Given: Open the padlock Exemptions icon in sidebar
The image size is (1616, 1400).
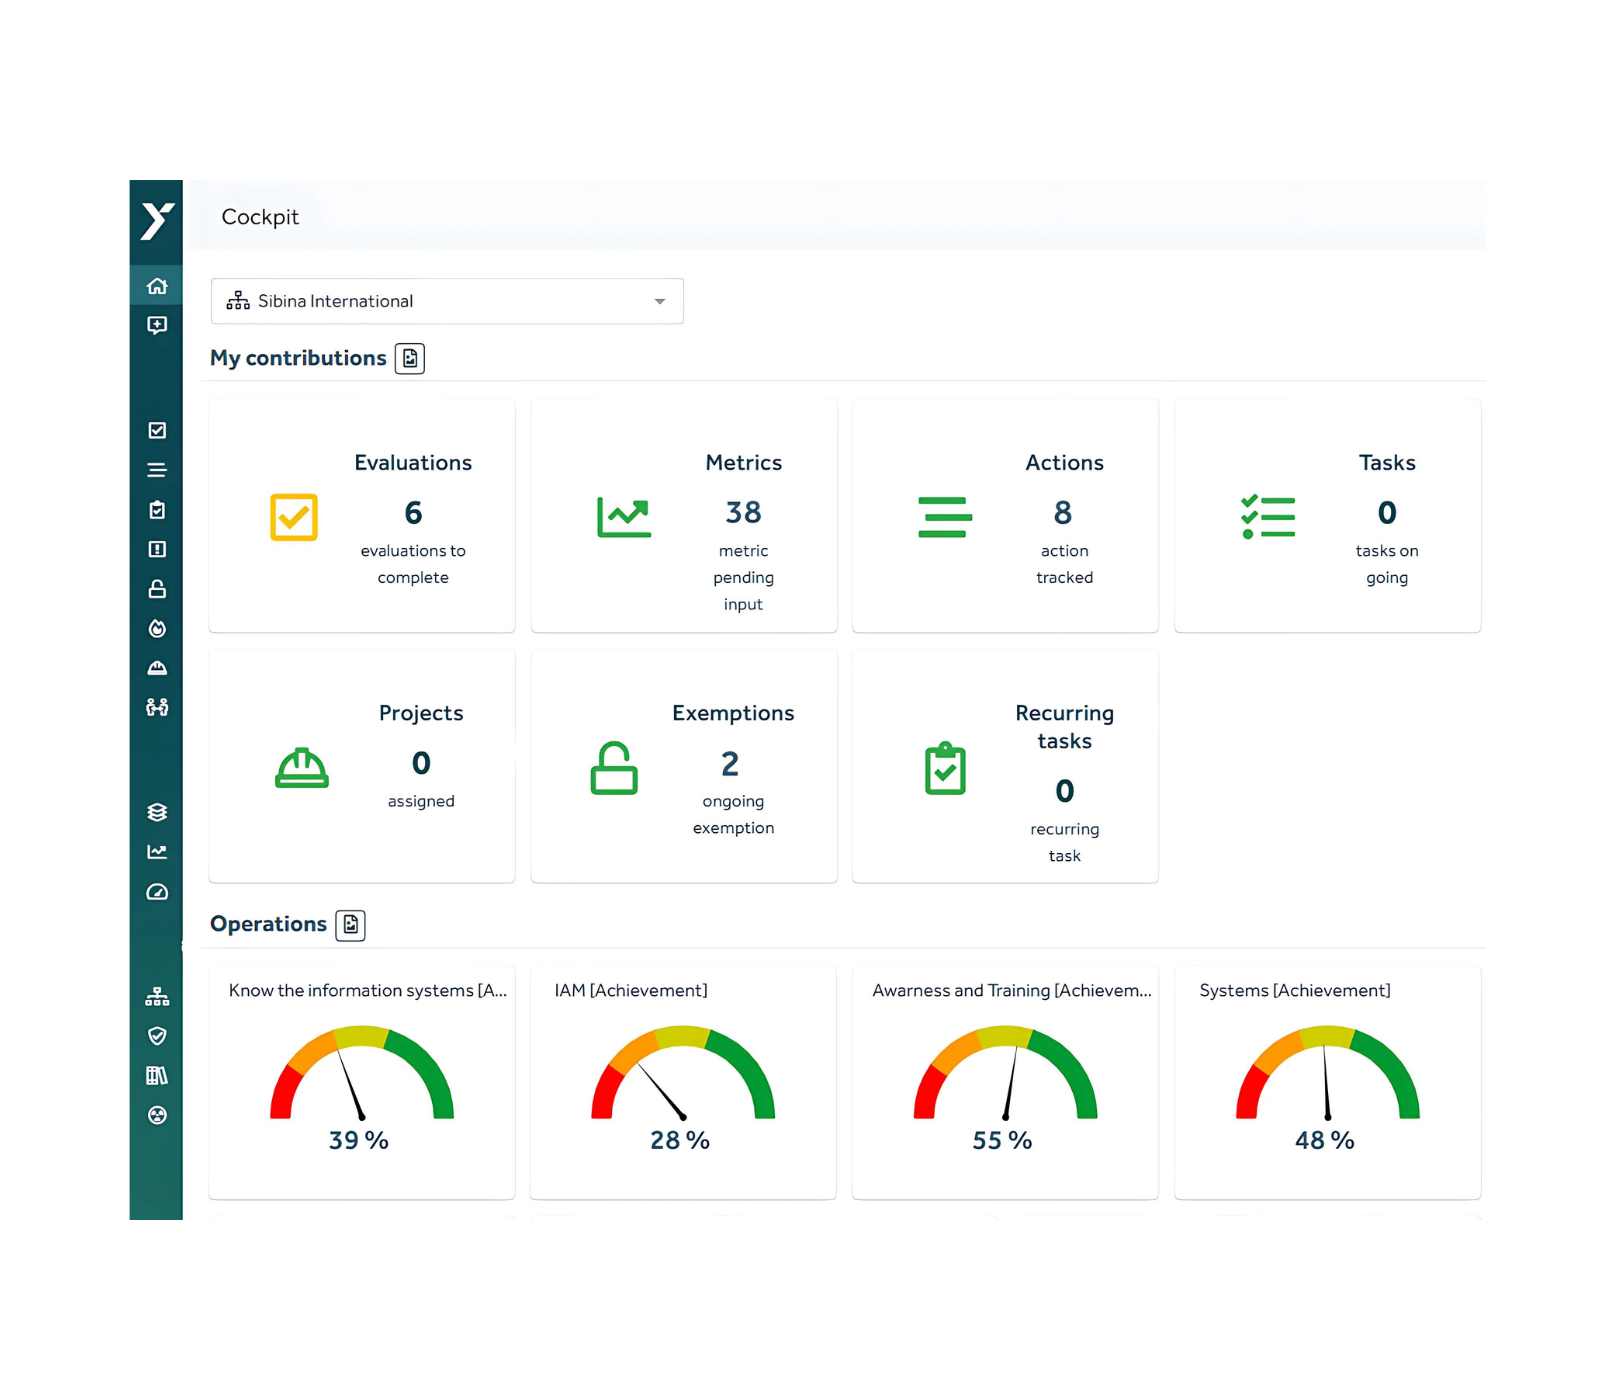Looking at the screenshot, I should [157, 589].
